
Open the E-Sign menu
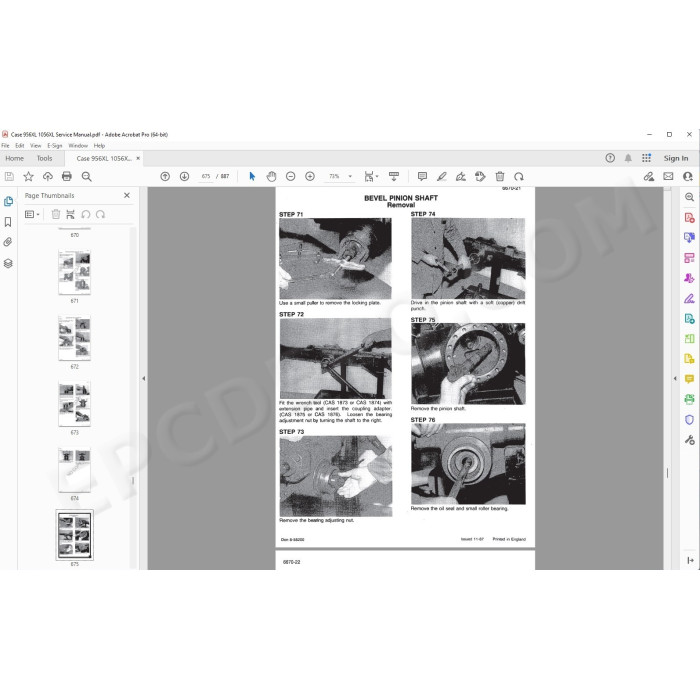click(54, 146)
